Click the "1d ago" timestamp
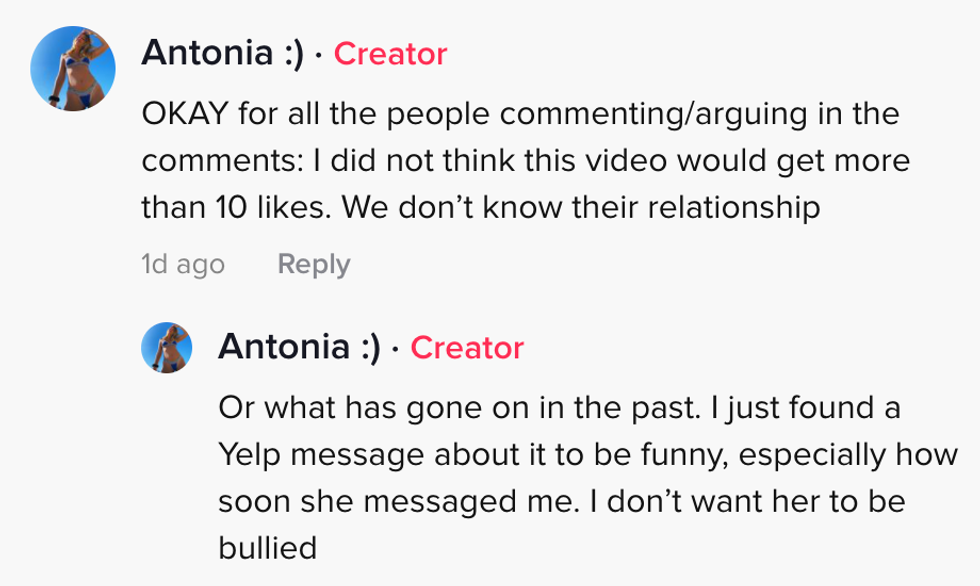Viewport: 980px width, 586px height. click(x=183, y=264)
